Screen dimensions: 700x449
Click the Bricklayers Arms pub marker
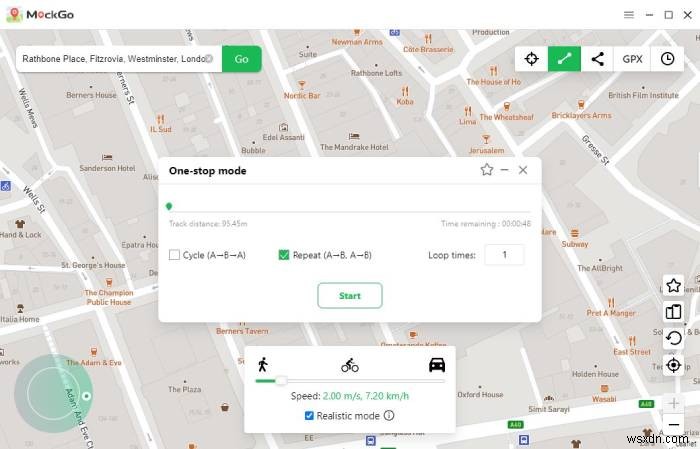click(x=581, y=105)
